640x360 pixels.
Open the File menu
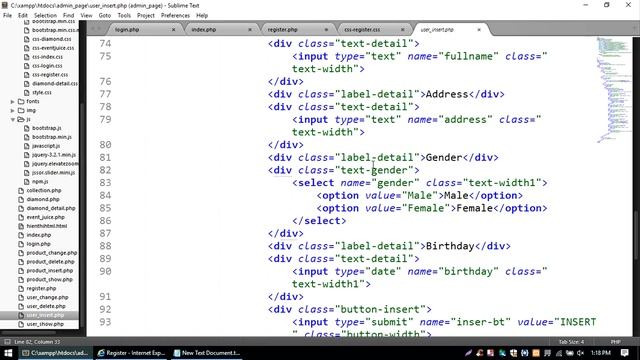click(x=7, y=16)
